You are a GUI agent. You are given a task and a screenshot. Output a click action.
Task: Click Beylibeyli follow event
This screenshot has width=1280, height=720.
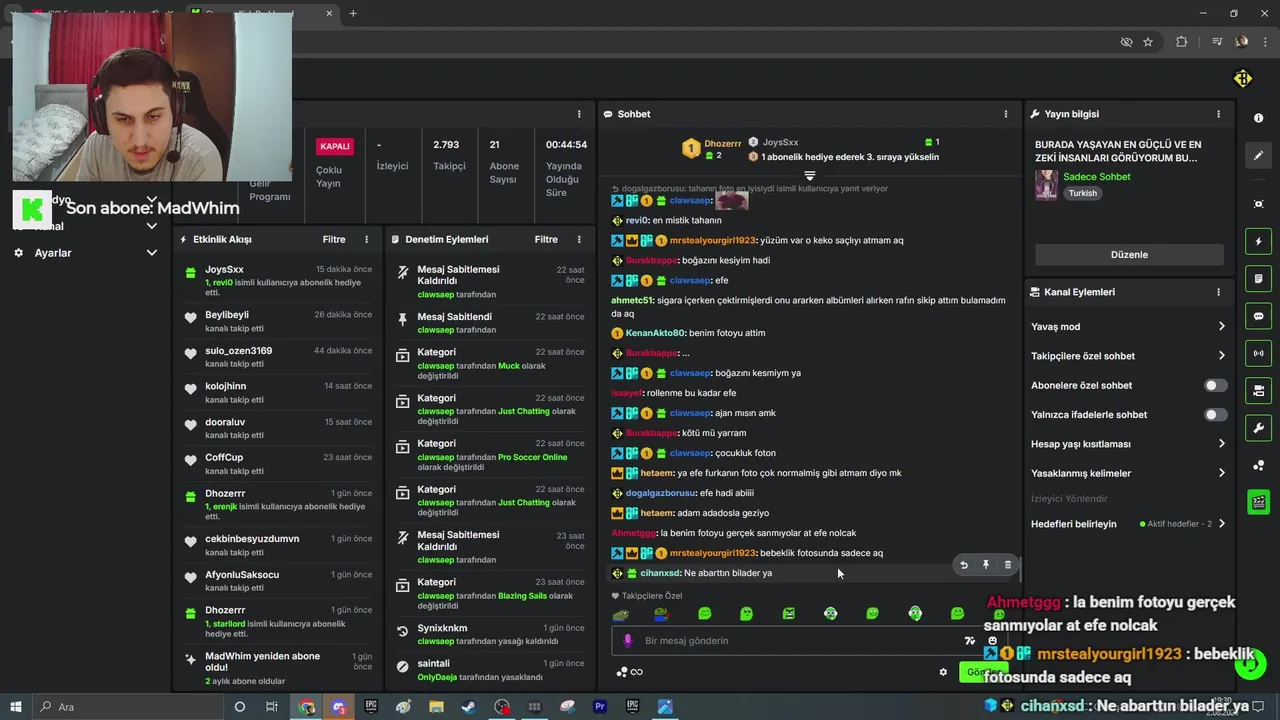click(278, 321)
